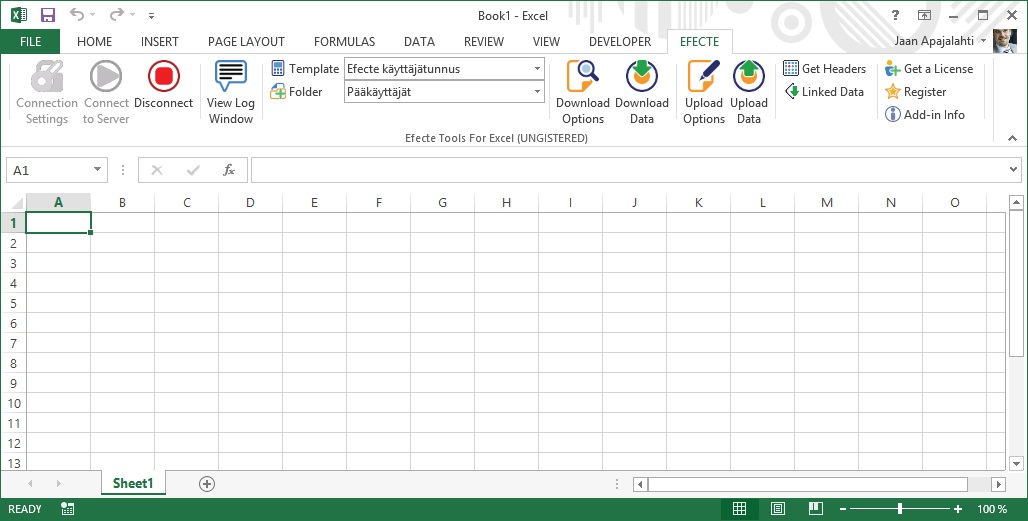This screenshot has width=1028, height=521.
Task: Click the horizontal scroll right arrow
Action: tap(998, 484)
